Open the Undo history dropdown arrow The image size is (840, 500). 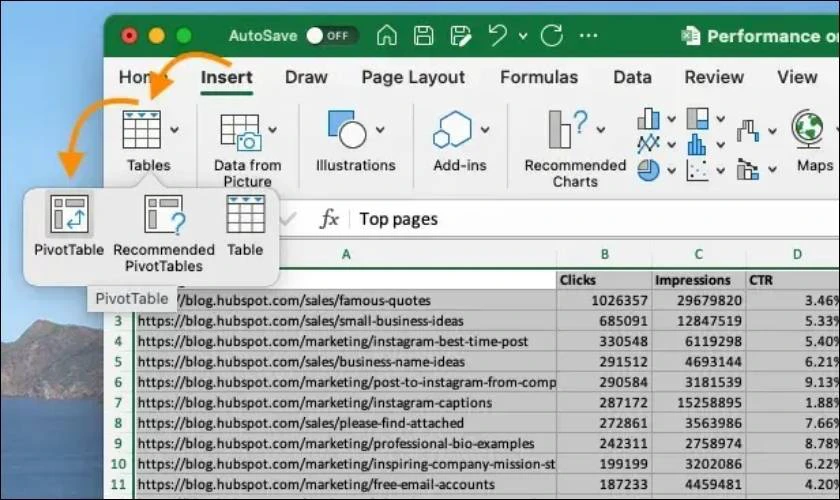click(x=523, y=36)
